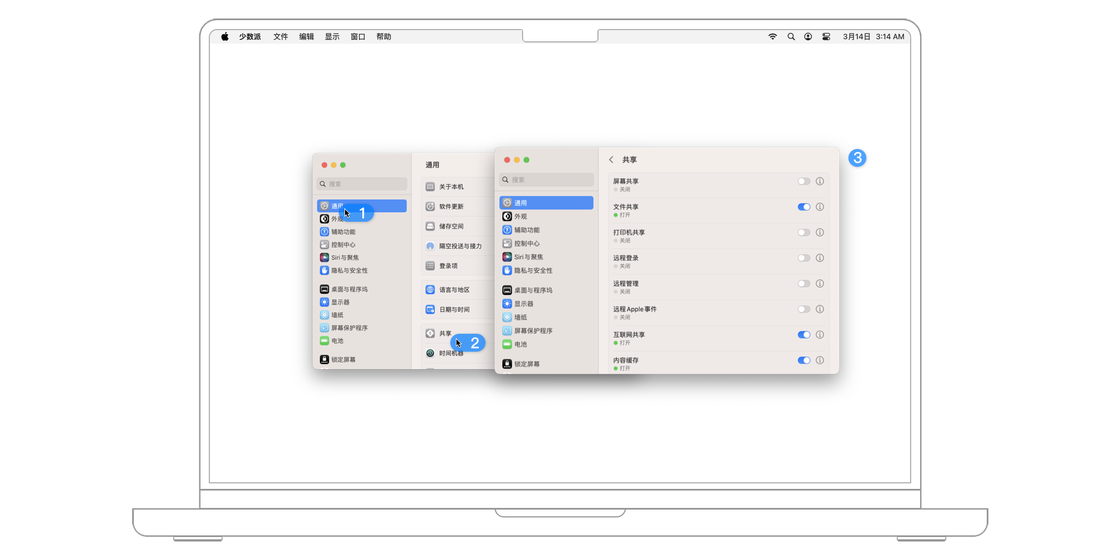1120x560 pixels.
Task: Select 外观 icon in front Sharing window sidebar
Action: pyautogui.click(x=507, y=216)
